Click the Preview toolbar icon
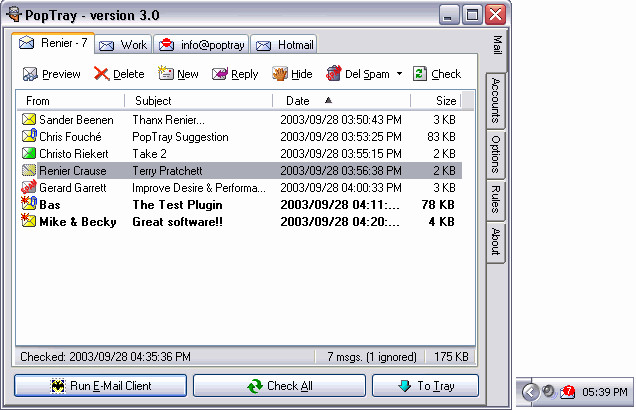 30,74
